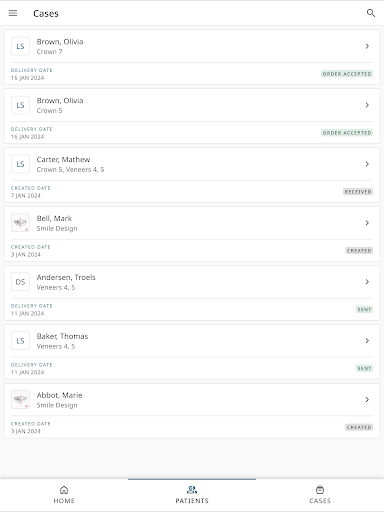Expand Brown, Olivia Crown 7 case chevron
384x512 pixels.
367,46
